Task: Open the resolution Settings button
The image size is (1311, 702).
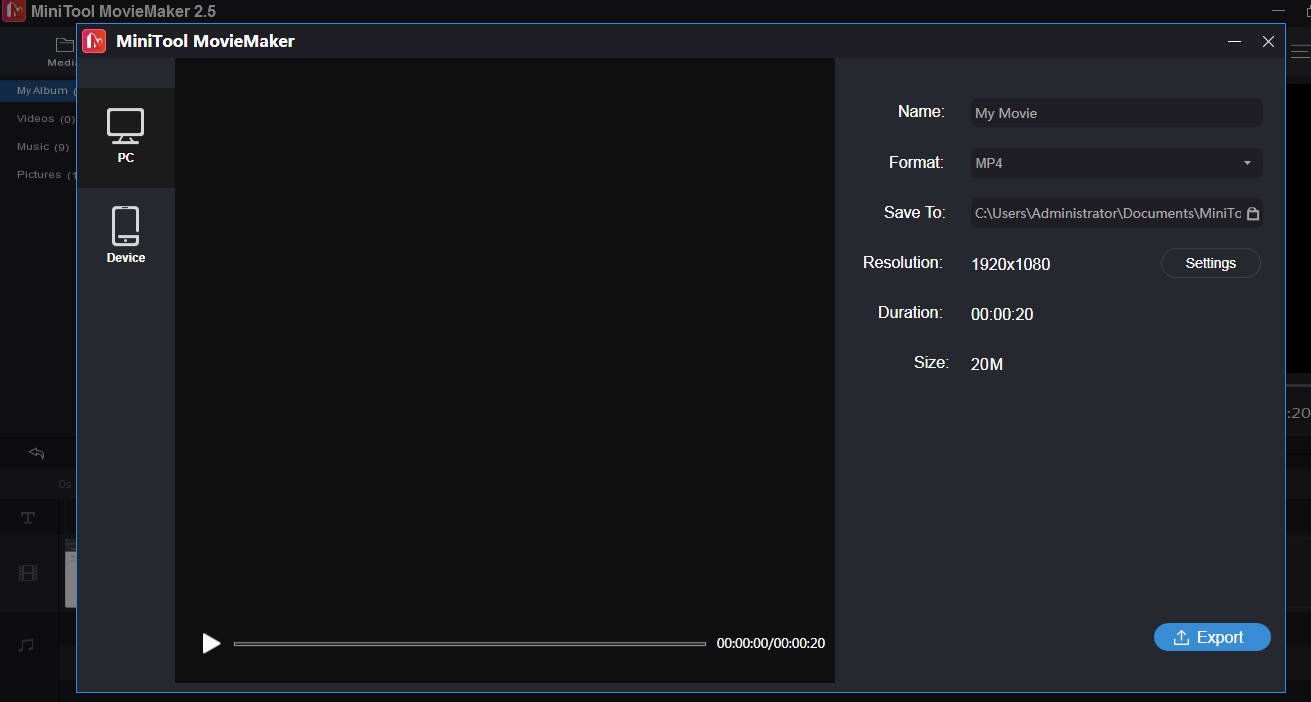Action: [1210, 263]
